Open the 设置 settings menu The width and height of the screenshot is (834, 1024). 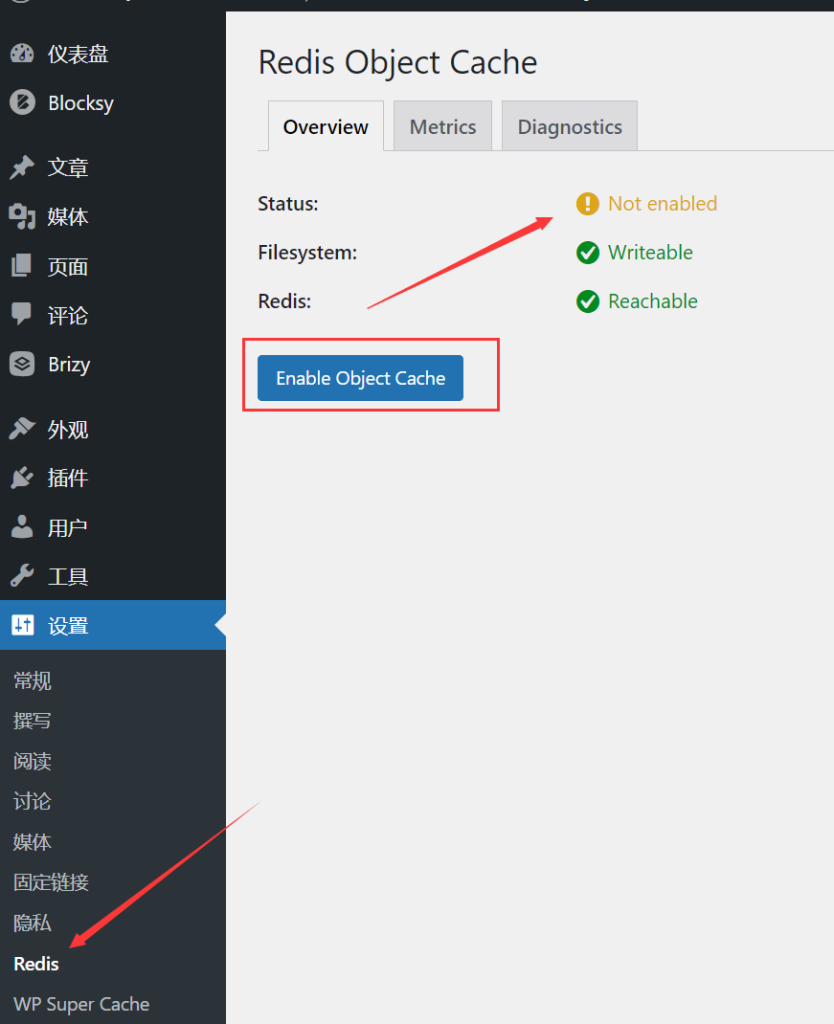point(68,626)
